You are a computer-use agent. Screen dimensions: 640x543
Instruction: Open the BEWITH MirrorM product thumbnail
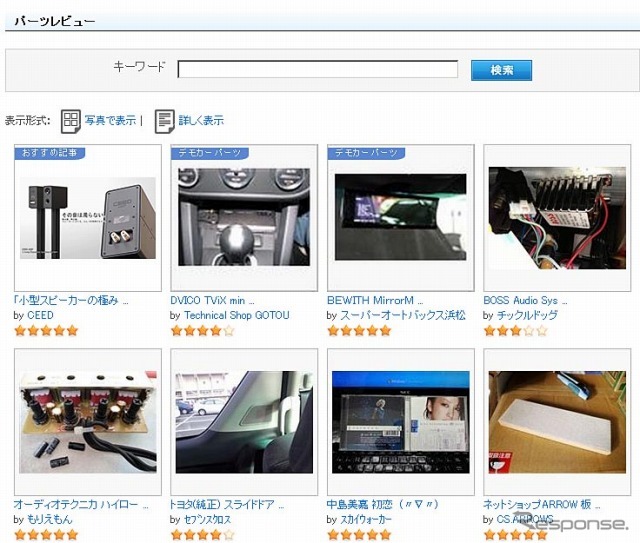pyautogui.click(x=400, y=218)
